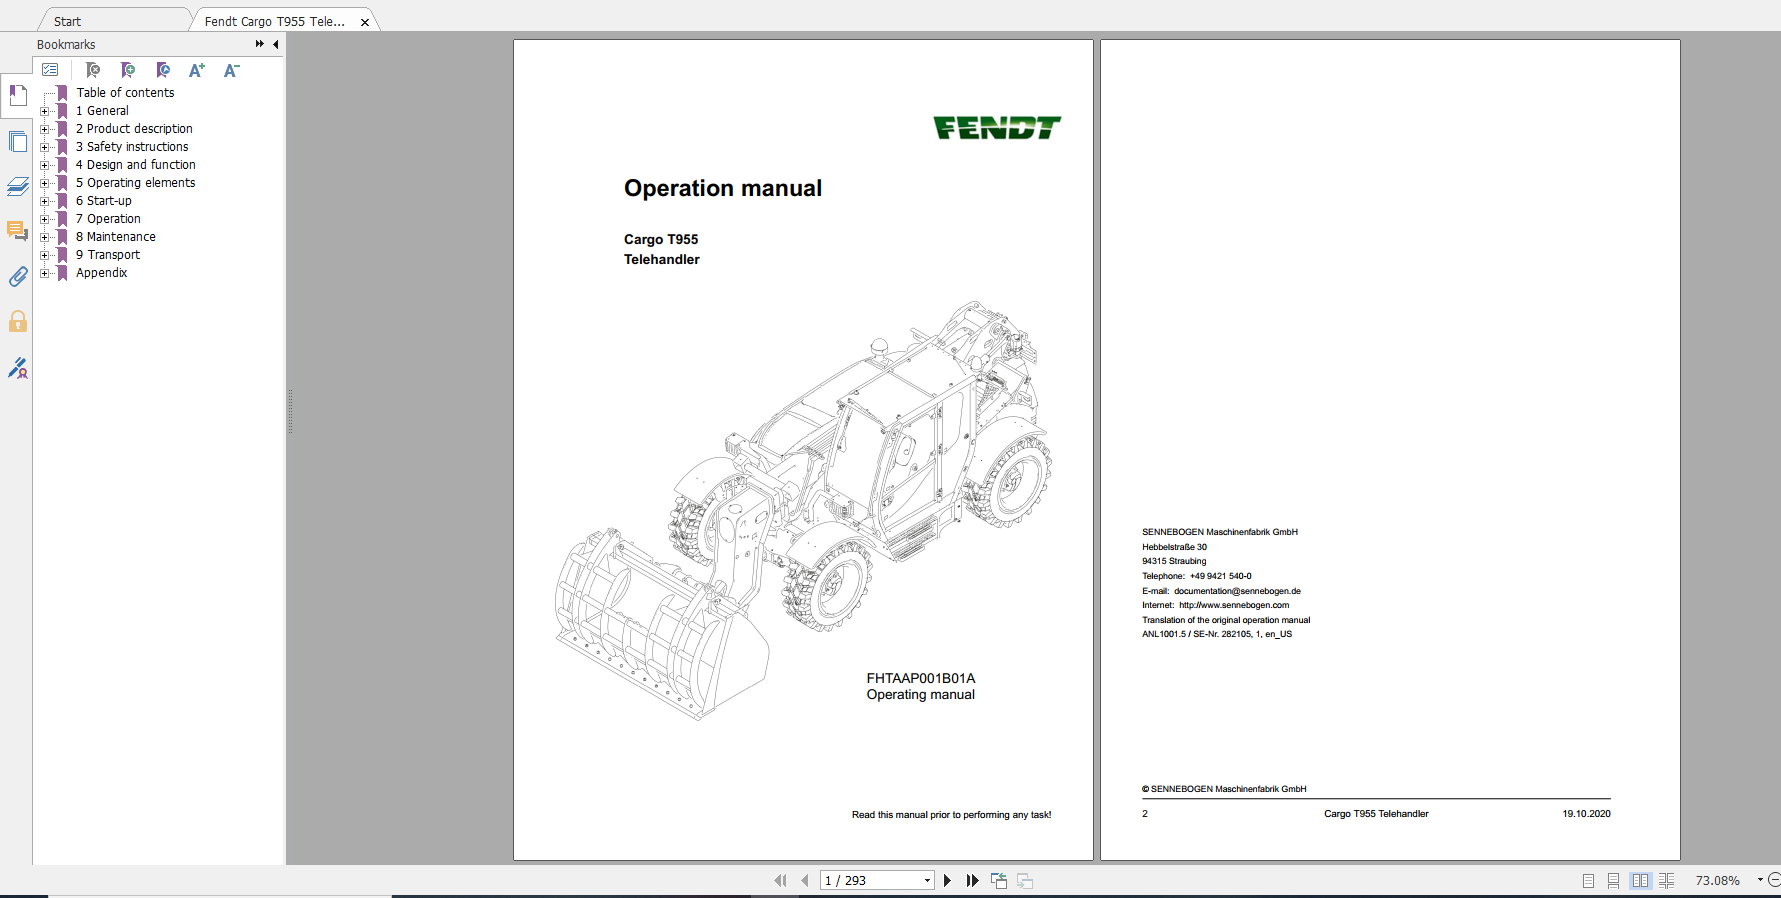This screenshot has height=898, width=1781.
Task: Click the sidebar resize handle dots
Action: coord(290,412)
